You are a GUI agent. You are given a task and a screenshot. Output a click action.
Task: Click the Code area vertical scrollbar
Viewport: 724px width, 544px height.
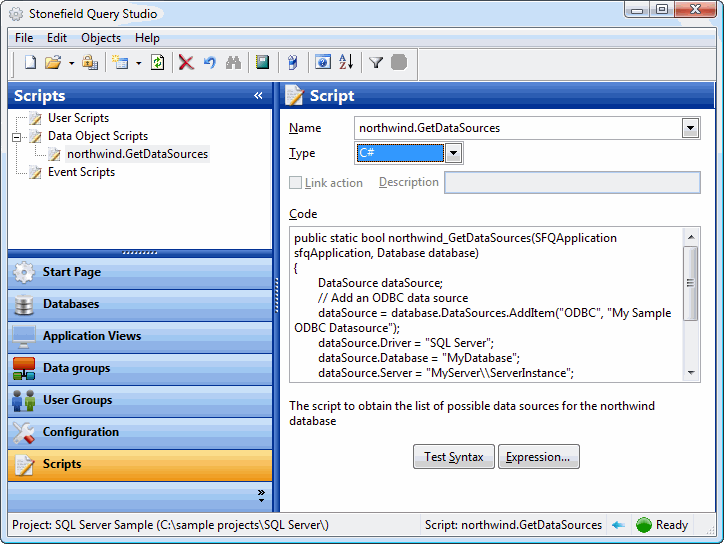tap(691, 300)
